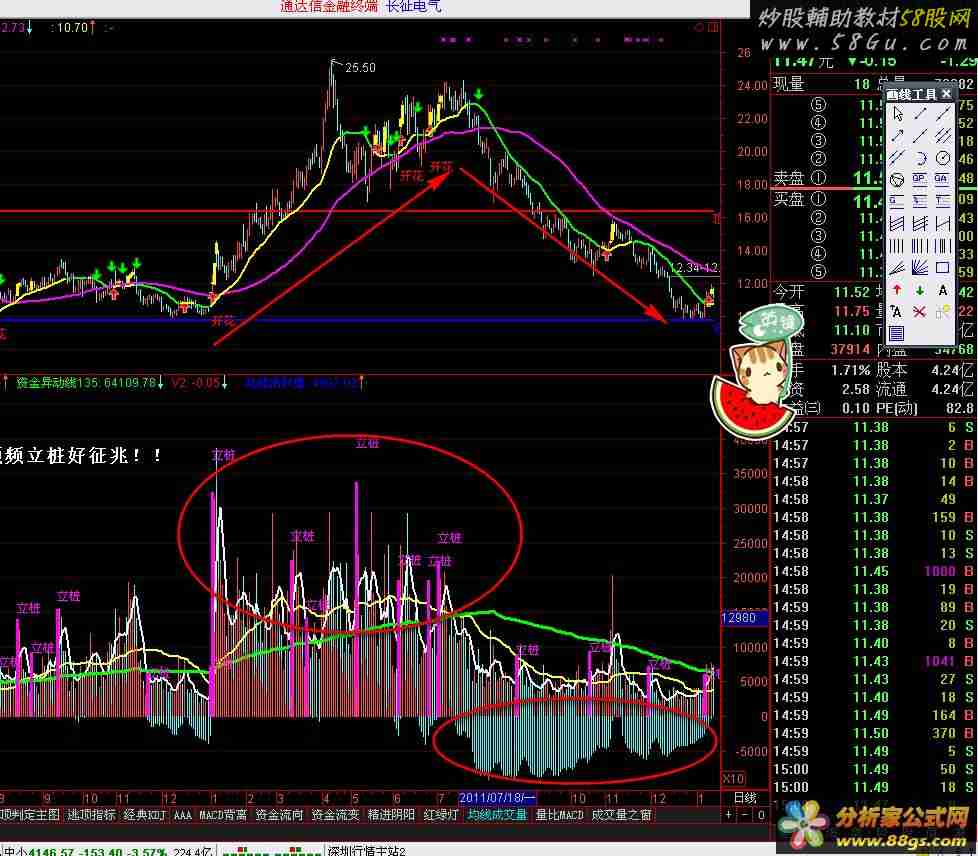Close the 画线工具 palette
Screen dimensions: 978x856
[946, 94]
